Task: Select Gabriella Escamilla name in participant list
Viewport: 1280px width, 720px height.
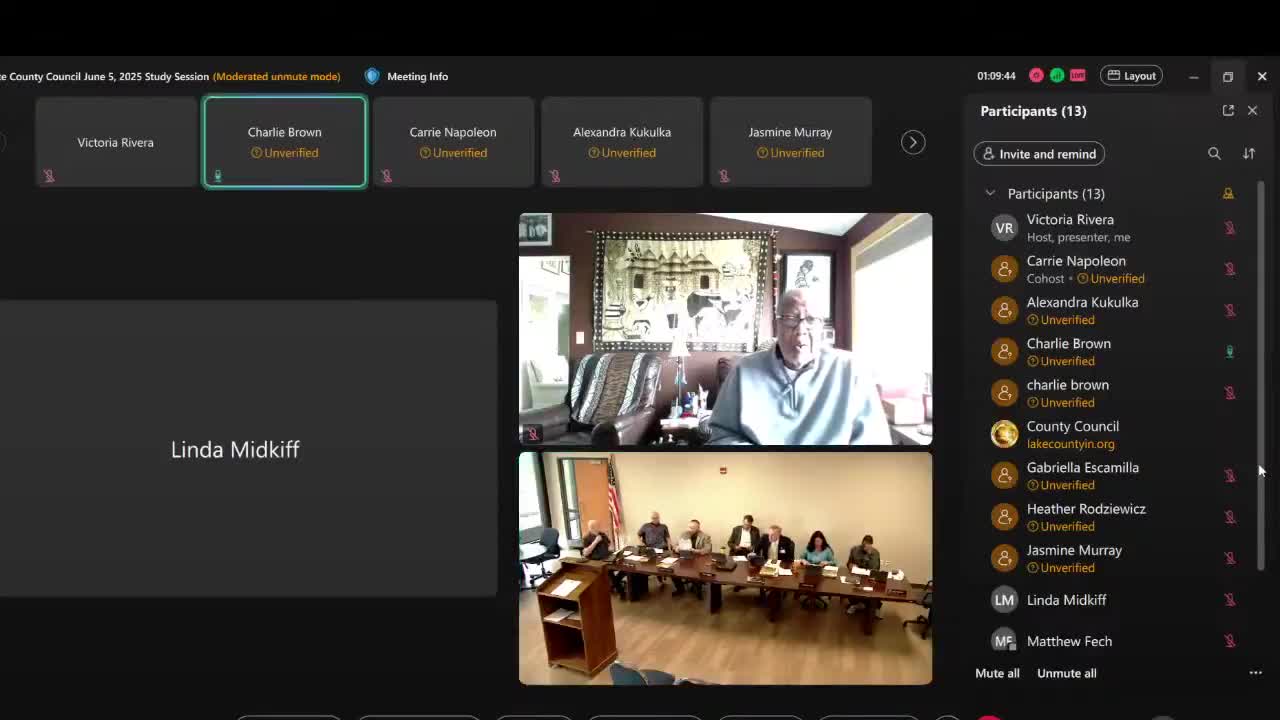Action: 1082,468
